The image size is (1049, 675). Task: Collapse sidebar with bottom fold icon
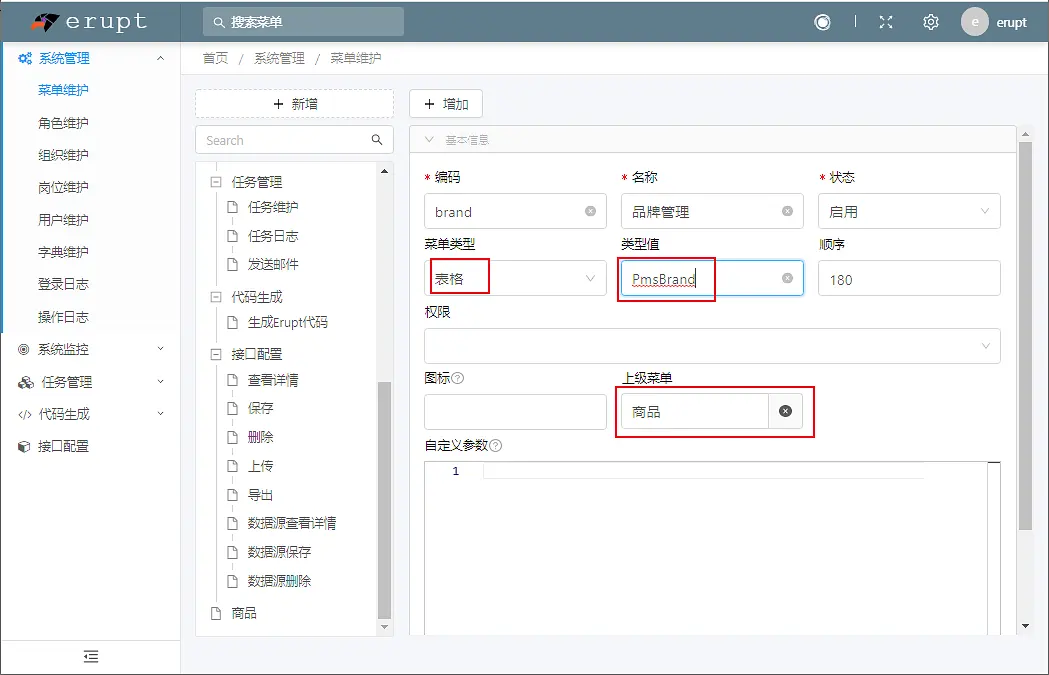91,656
